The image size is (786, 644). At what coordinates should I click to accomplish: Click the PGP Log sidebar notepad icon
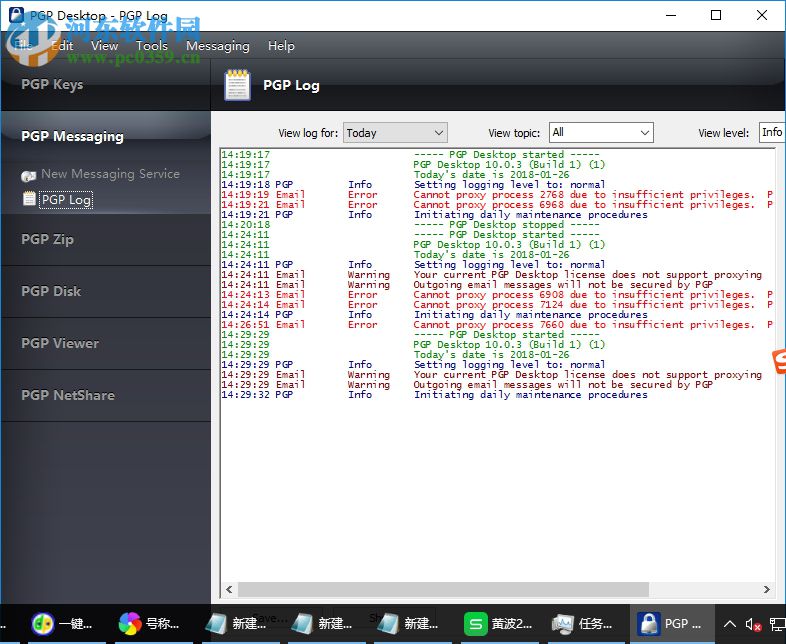[29, 199]
